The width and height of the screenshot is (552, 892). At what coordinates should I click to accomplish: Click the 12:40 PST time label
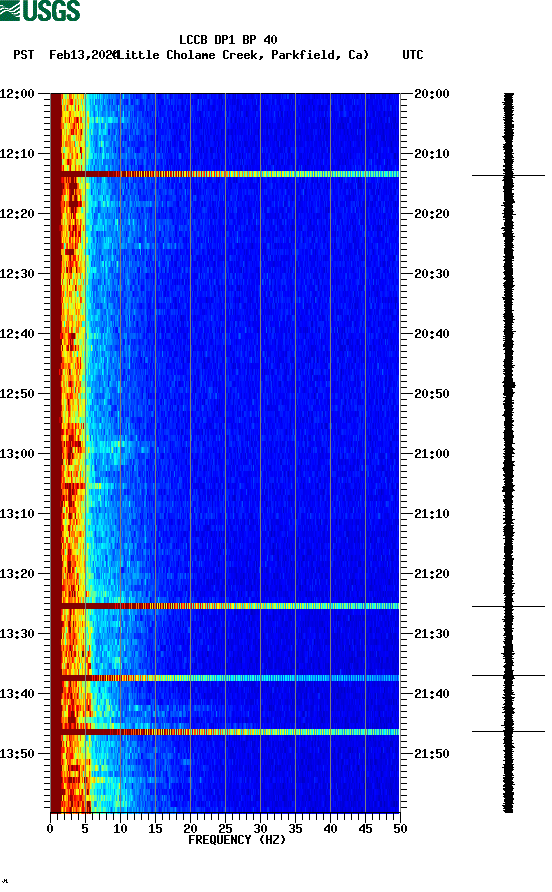pyautogui.click(x=17, y=334)
